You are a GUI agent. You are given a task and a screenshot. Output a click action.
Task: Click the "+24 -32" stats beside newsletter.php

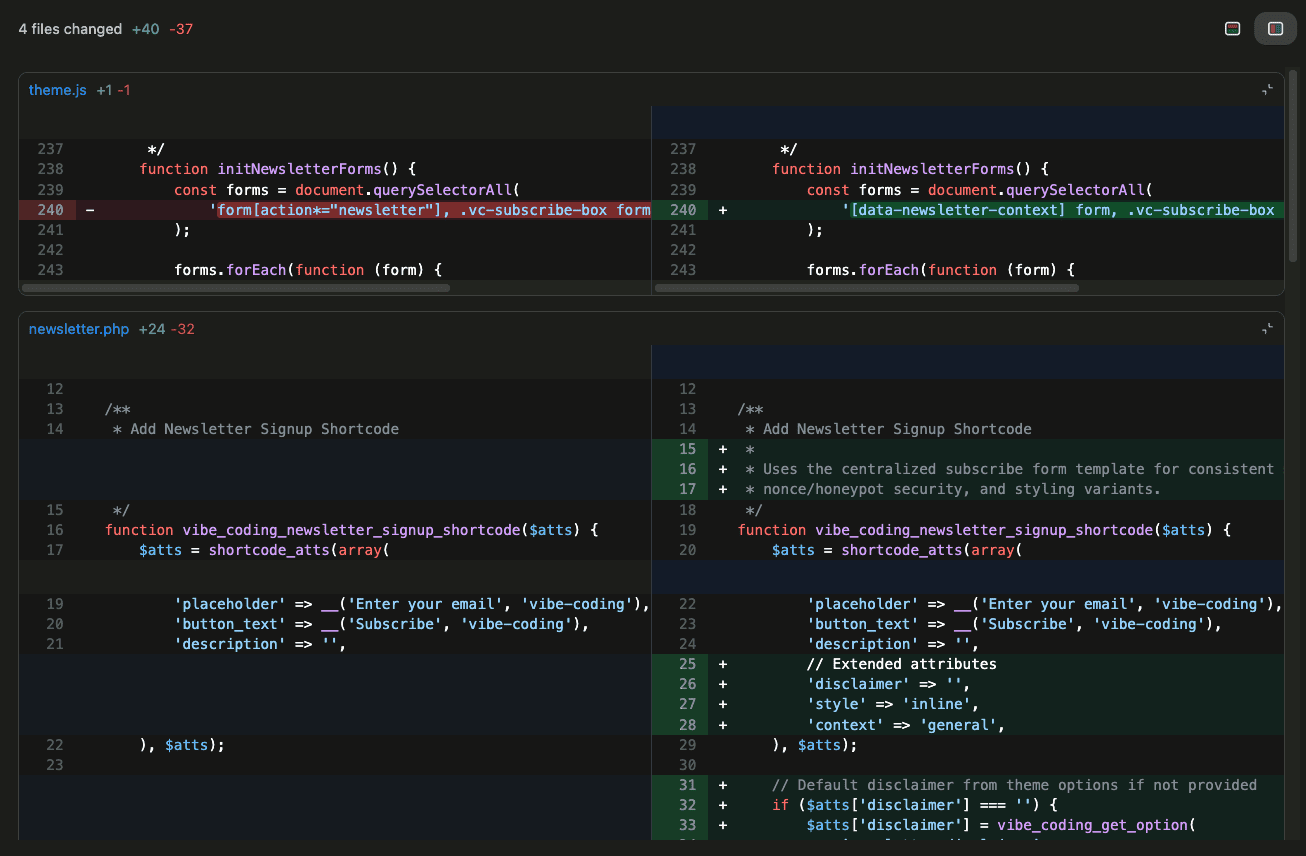[164, 328]
